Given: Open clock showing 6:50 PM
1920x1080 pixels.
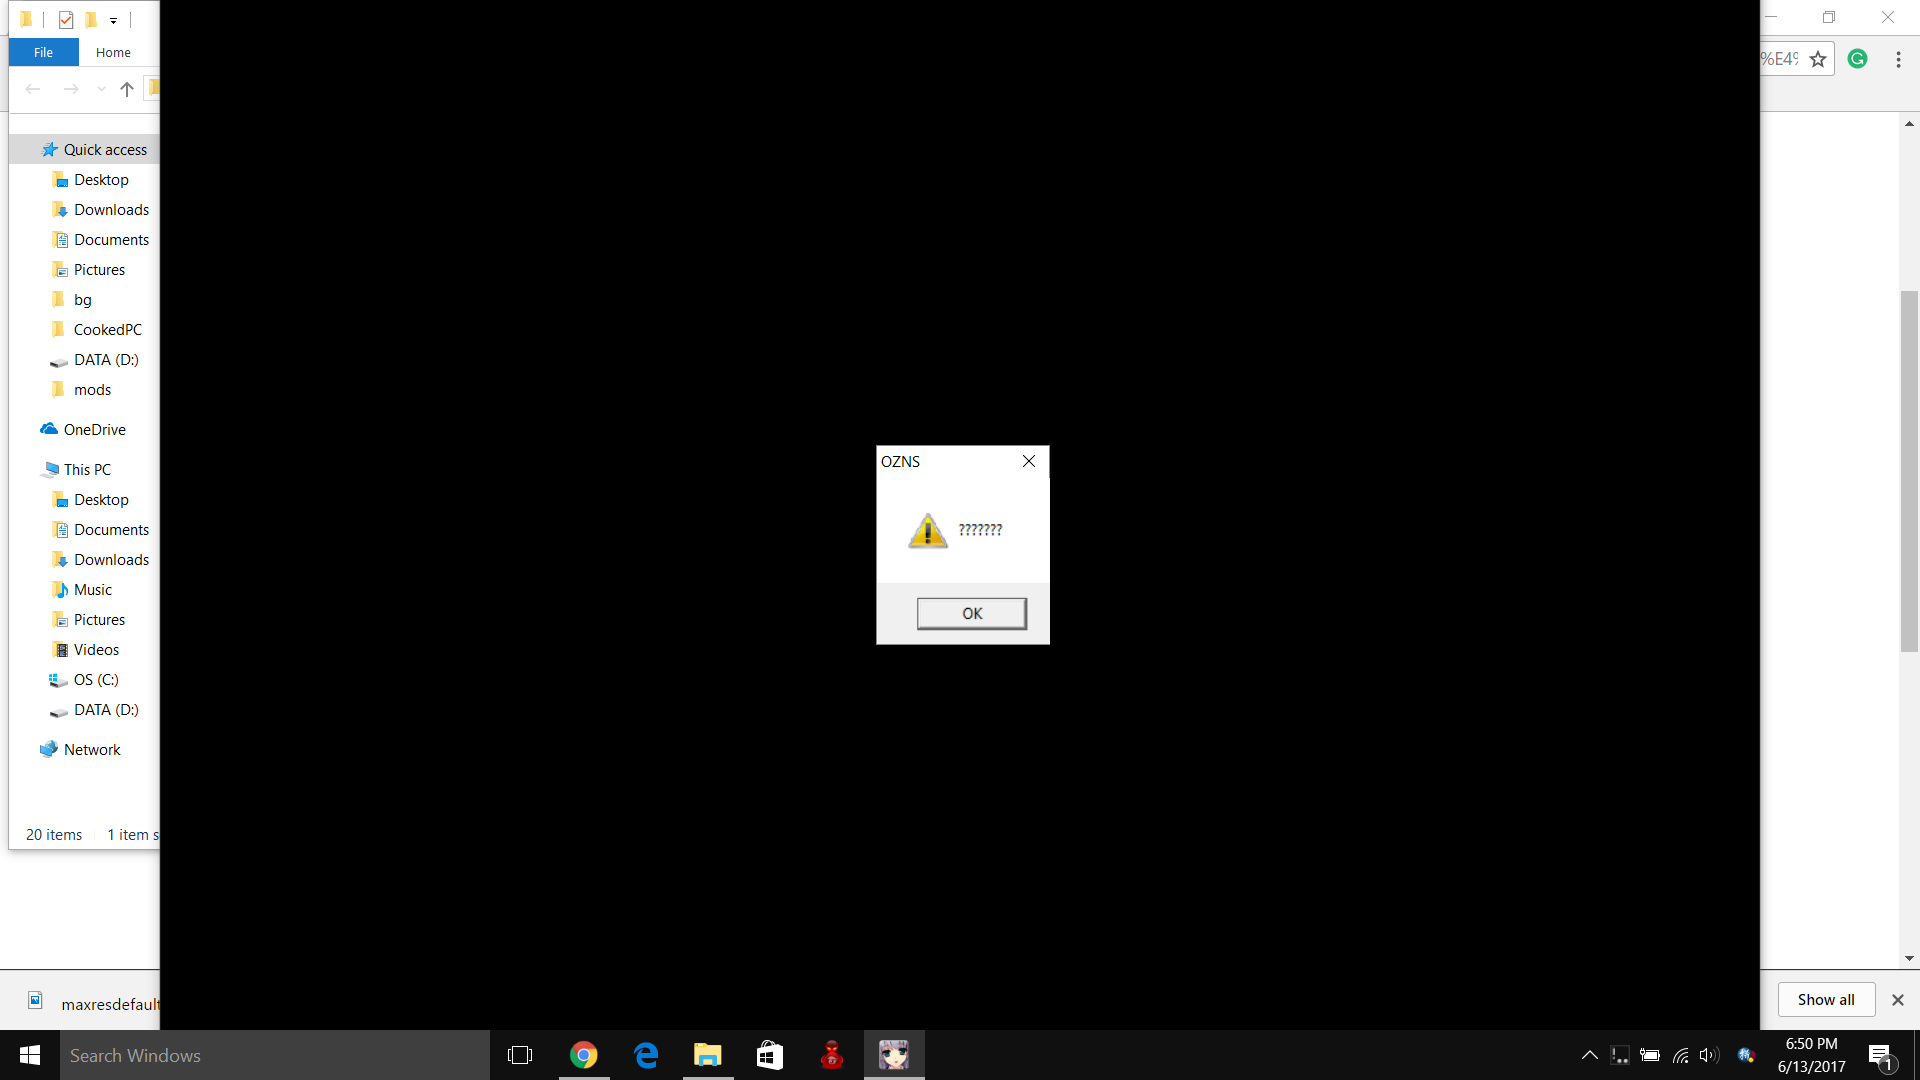Looking at the screenshot, I should coord(1811,1055).
